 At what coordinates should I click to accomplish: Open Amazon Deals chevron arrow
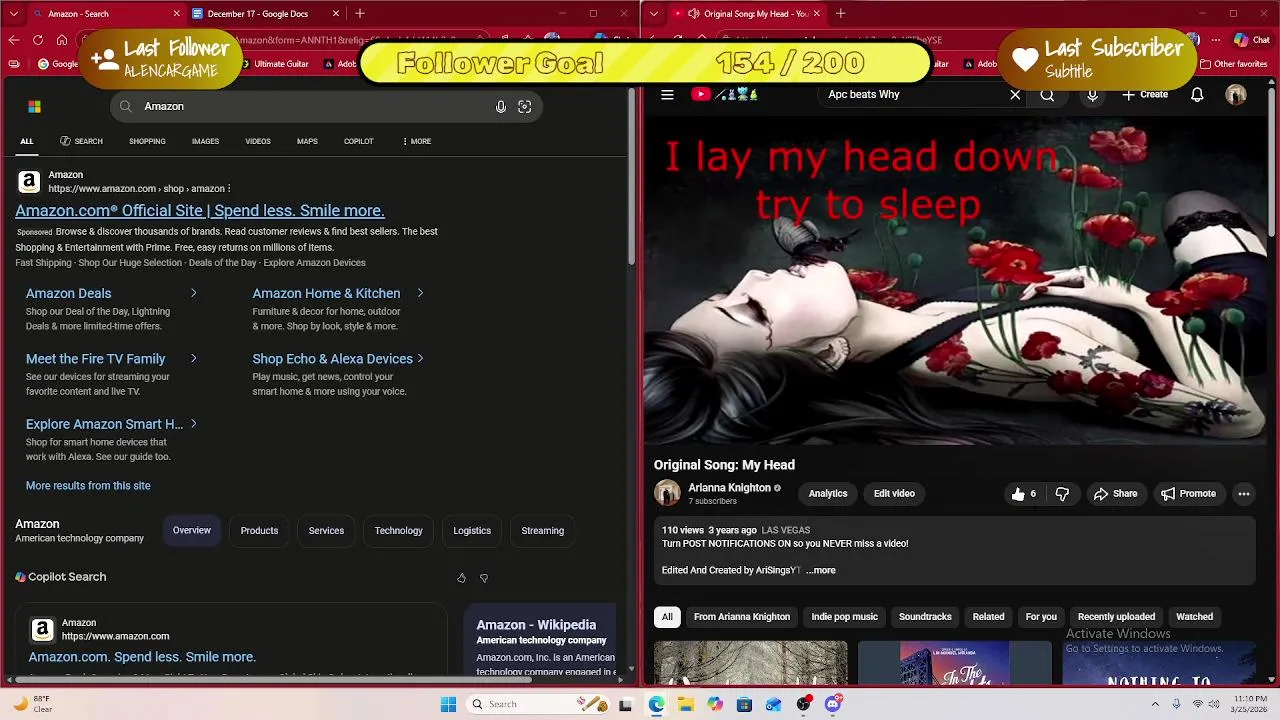[193, 293]
